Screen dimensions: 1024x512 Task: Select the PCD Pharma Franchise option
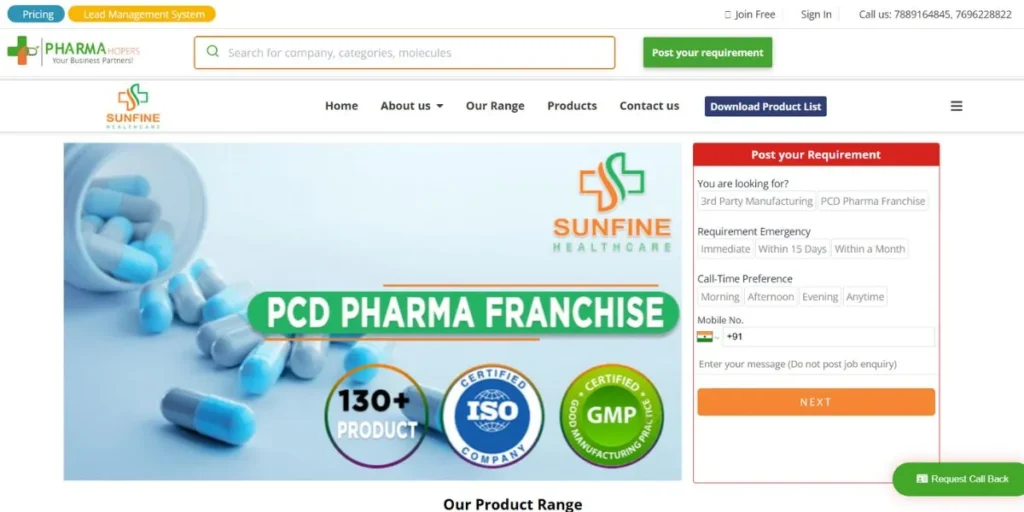(x=872, y=201)
